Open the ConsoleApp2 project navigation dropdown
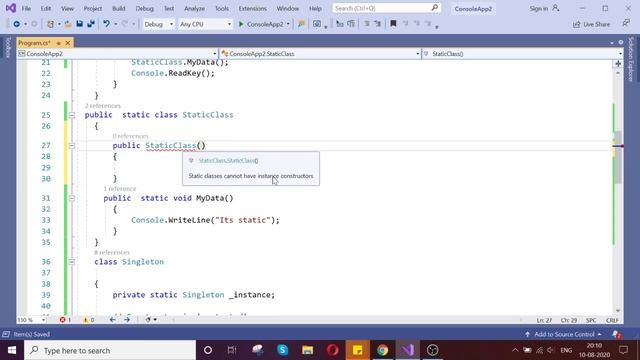Screen dimensions: 640x360 (118, 54)
